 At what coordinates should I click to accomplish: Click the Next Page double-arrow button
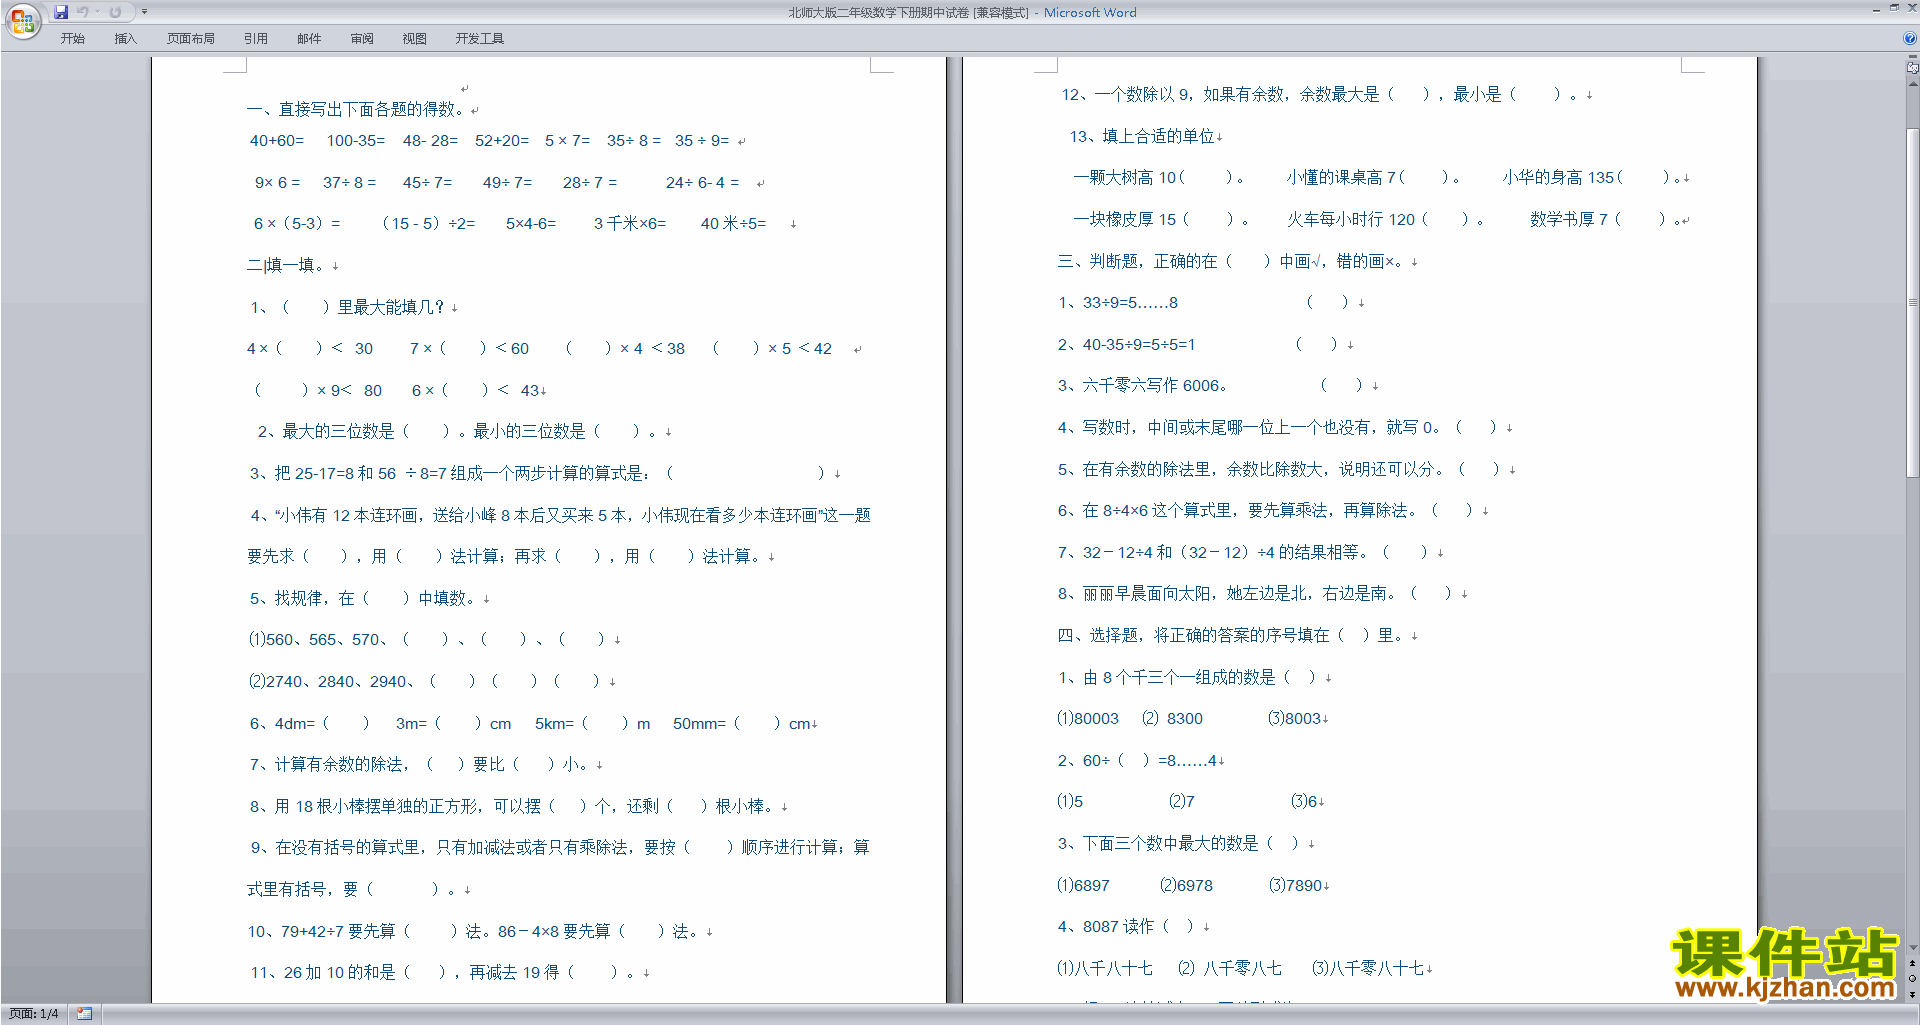coord(1913,994)
